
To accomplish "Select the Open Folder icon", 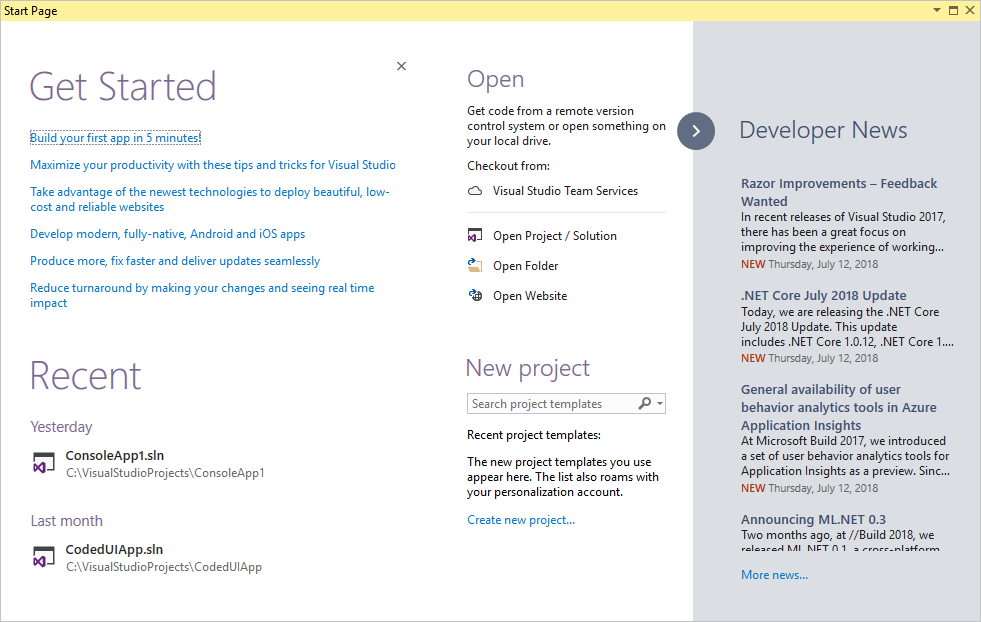I will pyautogui.click(x=475, y=265).
